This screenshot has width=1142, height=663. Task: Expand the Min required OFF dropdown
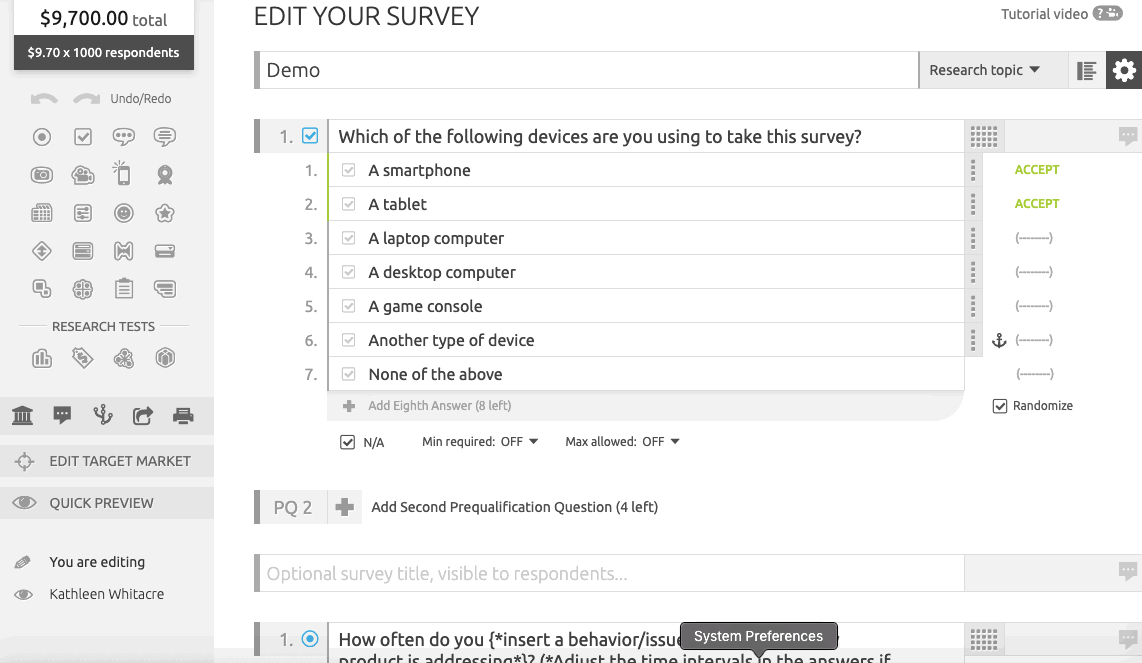tap(480, 442)
